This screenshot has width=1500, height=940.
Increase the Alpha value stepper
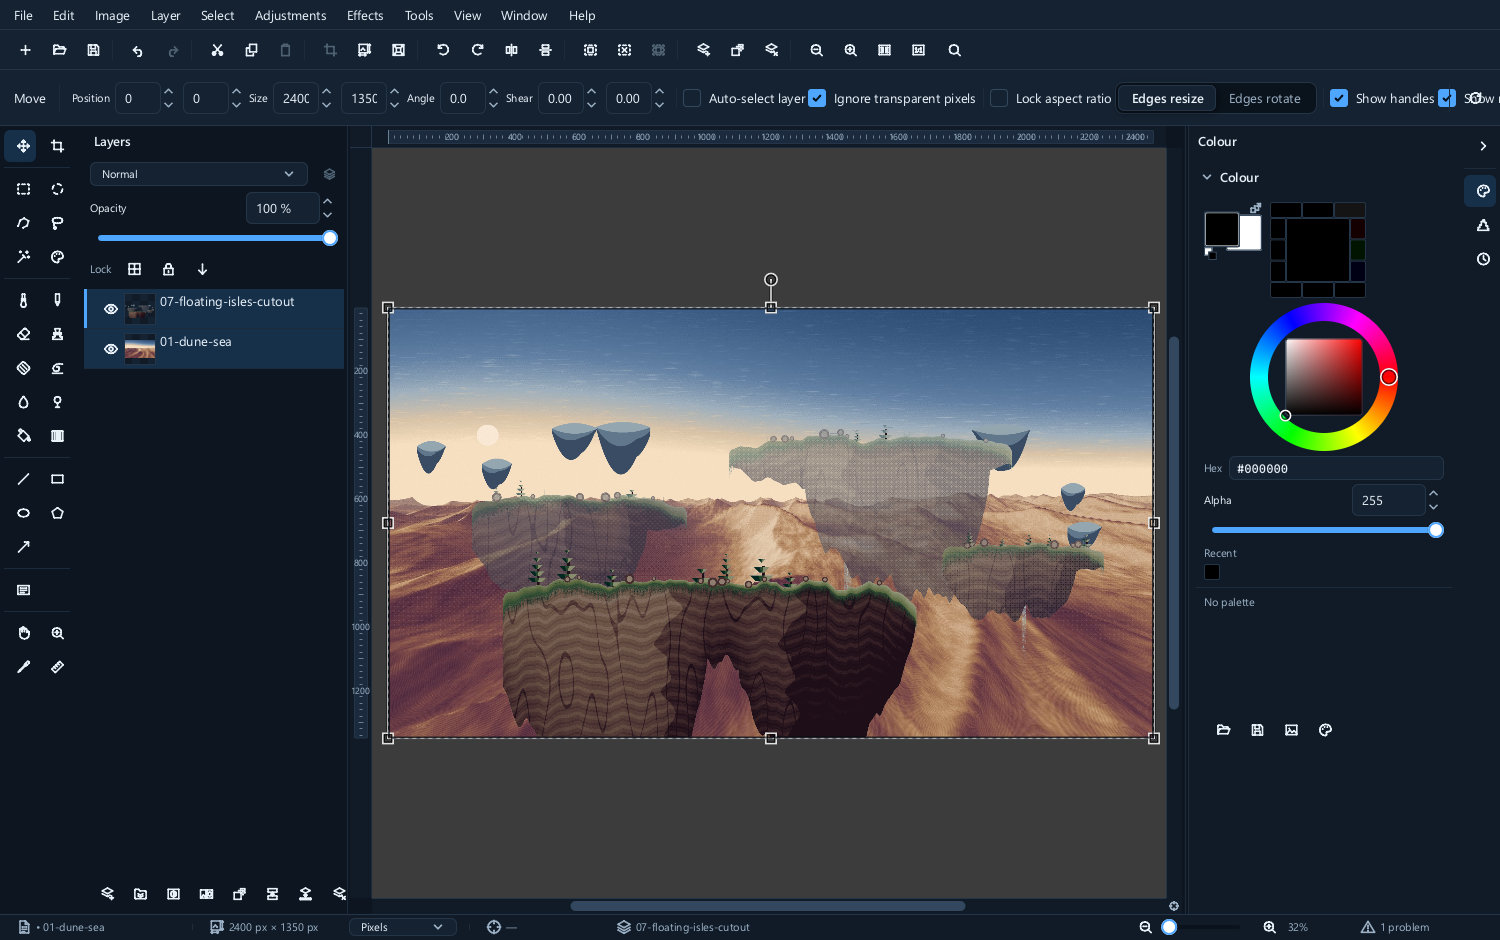point(1433,493)
